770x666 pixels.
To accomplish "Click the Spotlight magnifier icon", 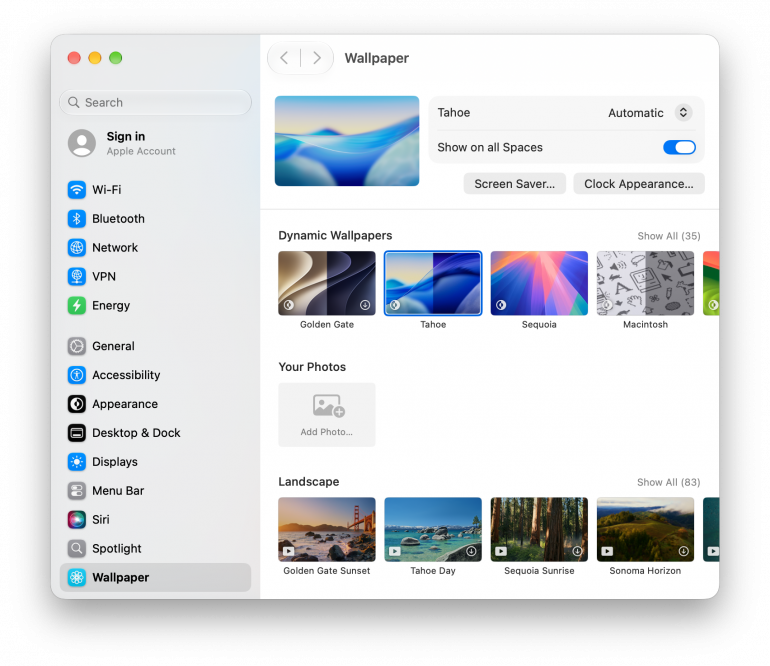I will 77,549.
